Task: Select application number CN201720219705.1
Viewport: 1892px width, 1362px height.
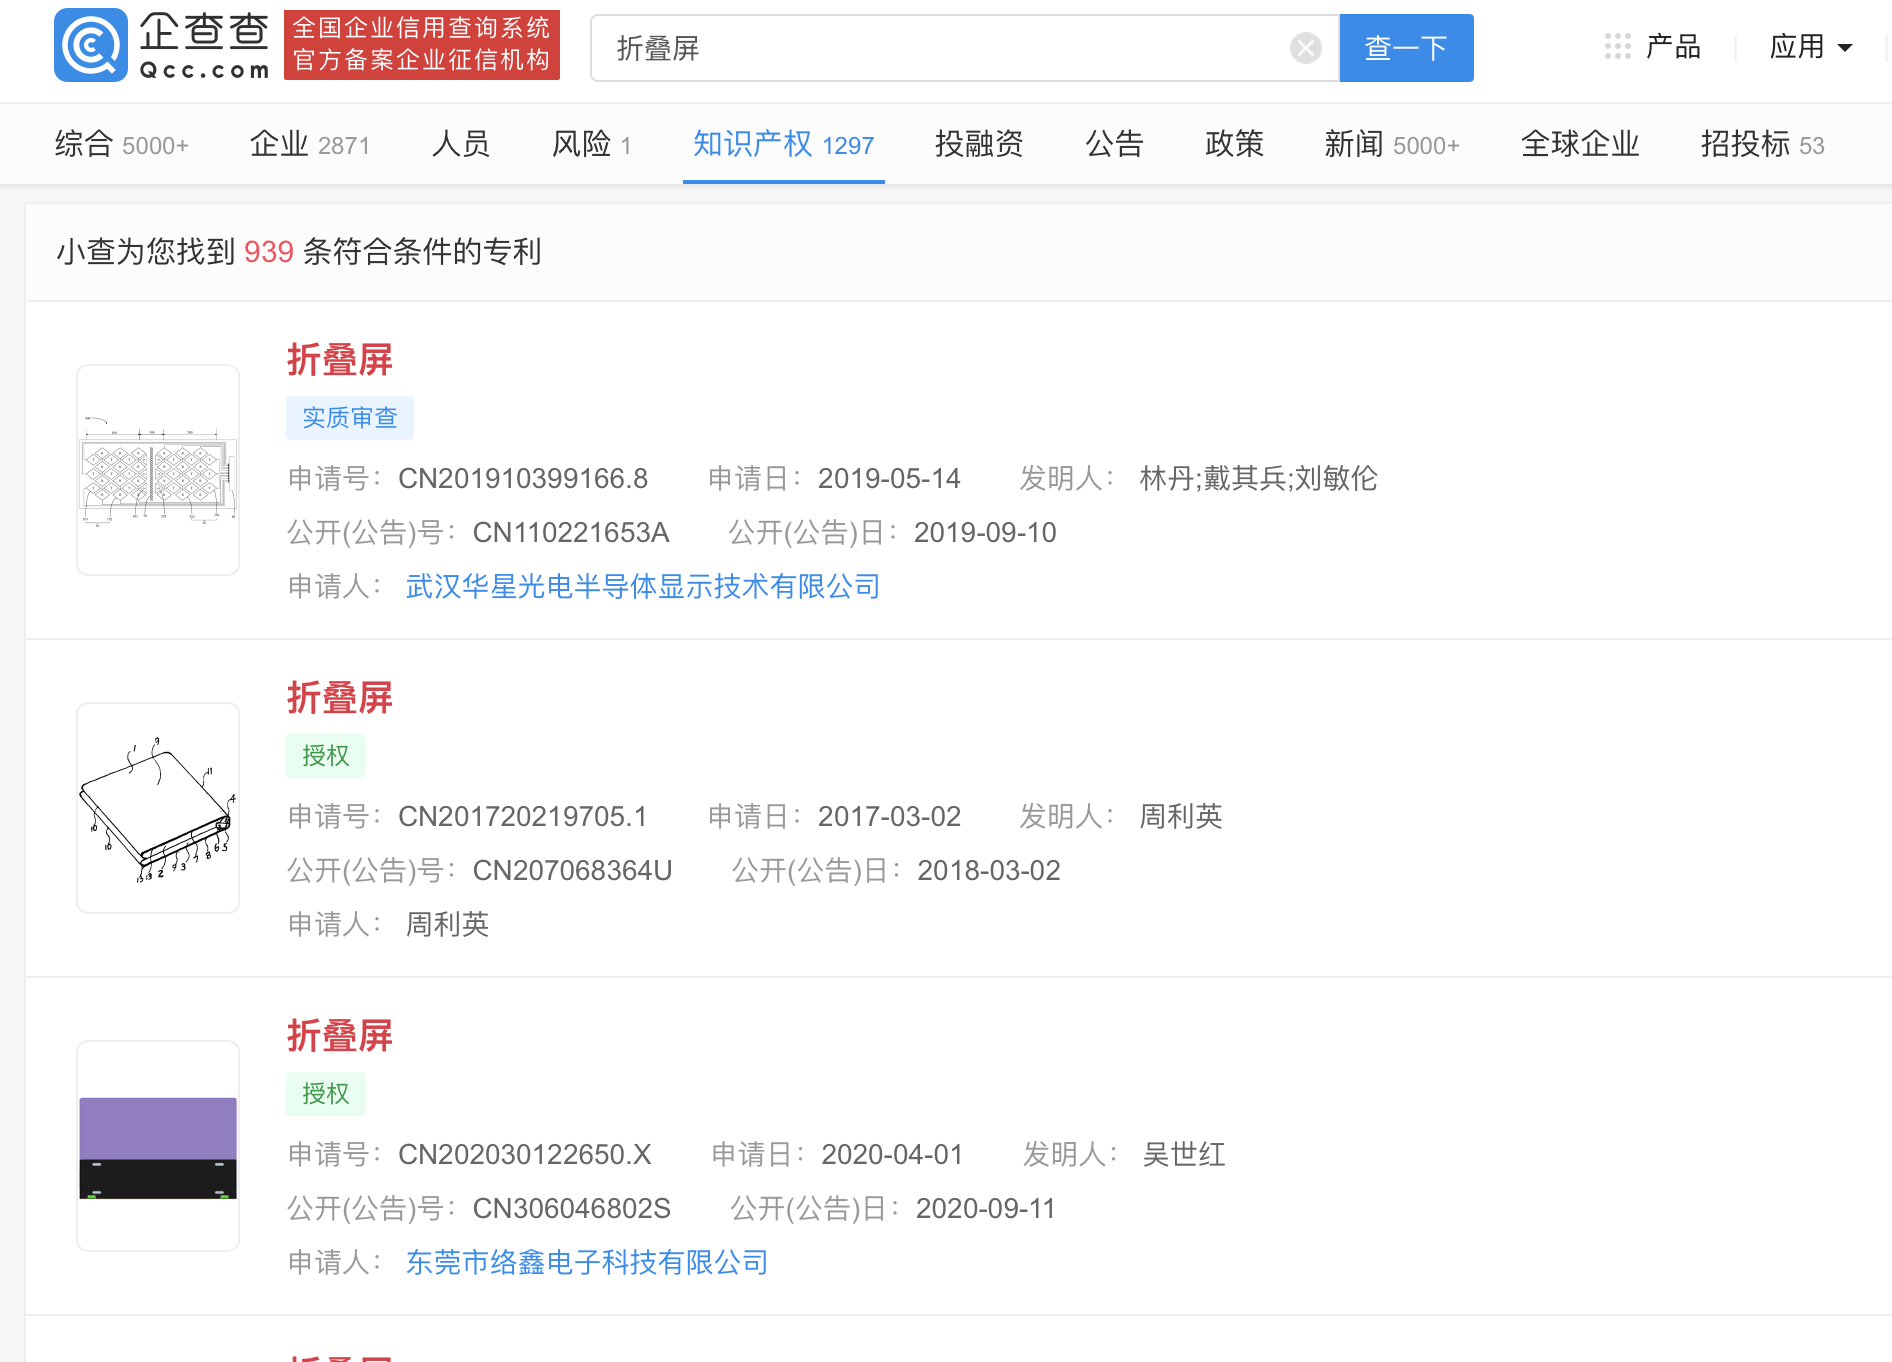Action: 523,816
